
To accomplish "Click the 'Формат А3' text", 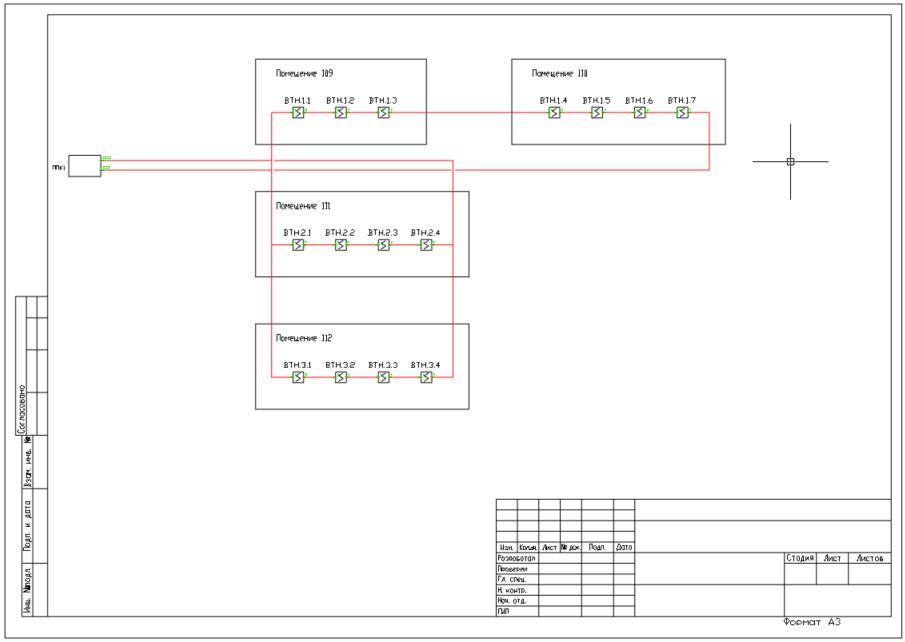I will click(812, 623).
